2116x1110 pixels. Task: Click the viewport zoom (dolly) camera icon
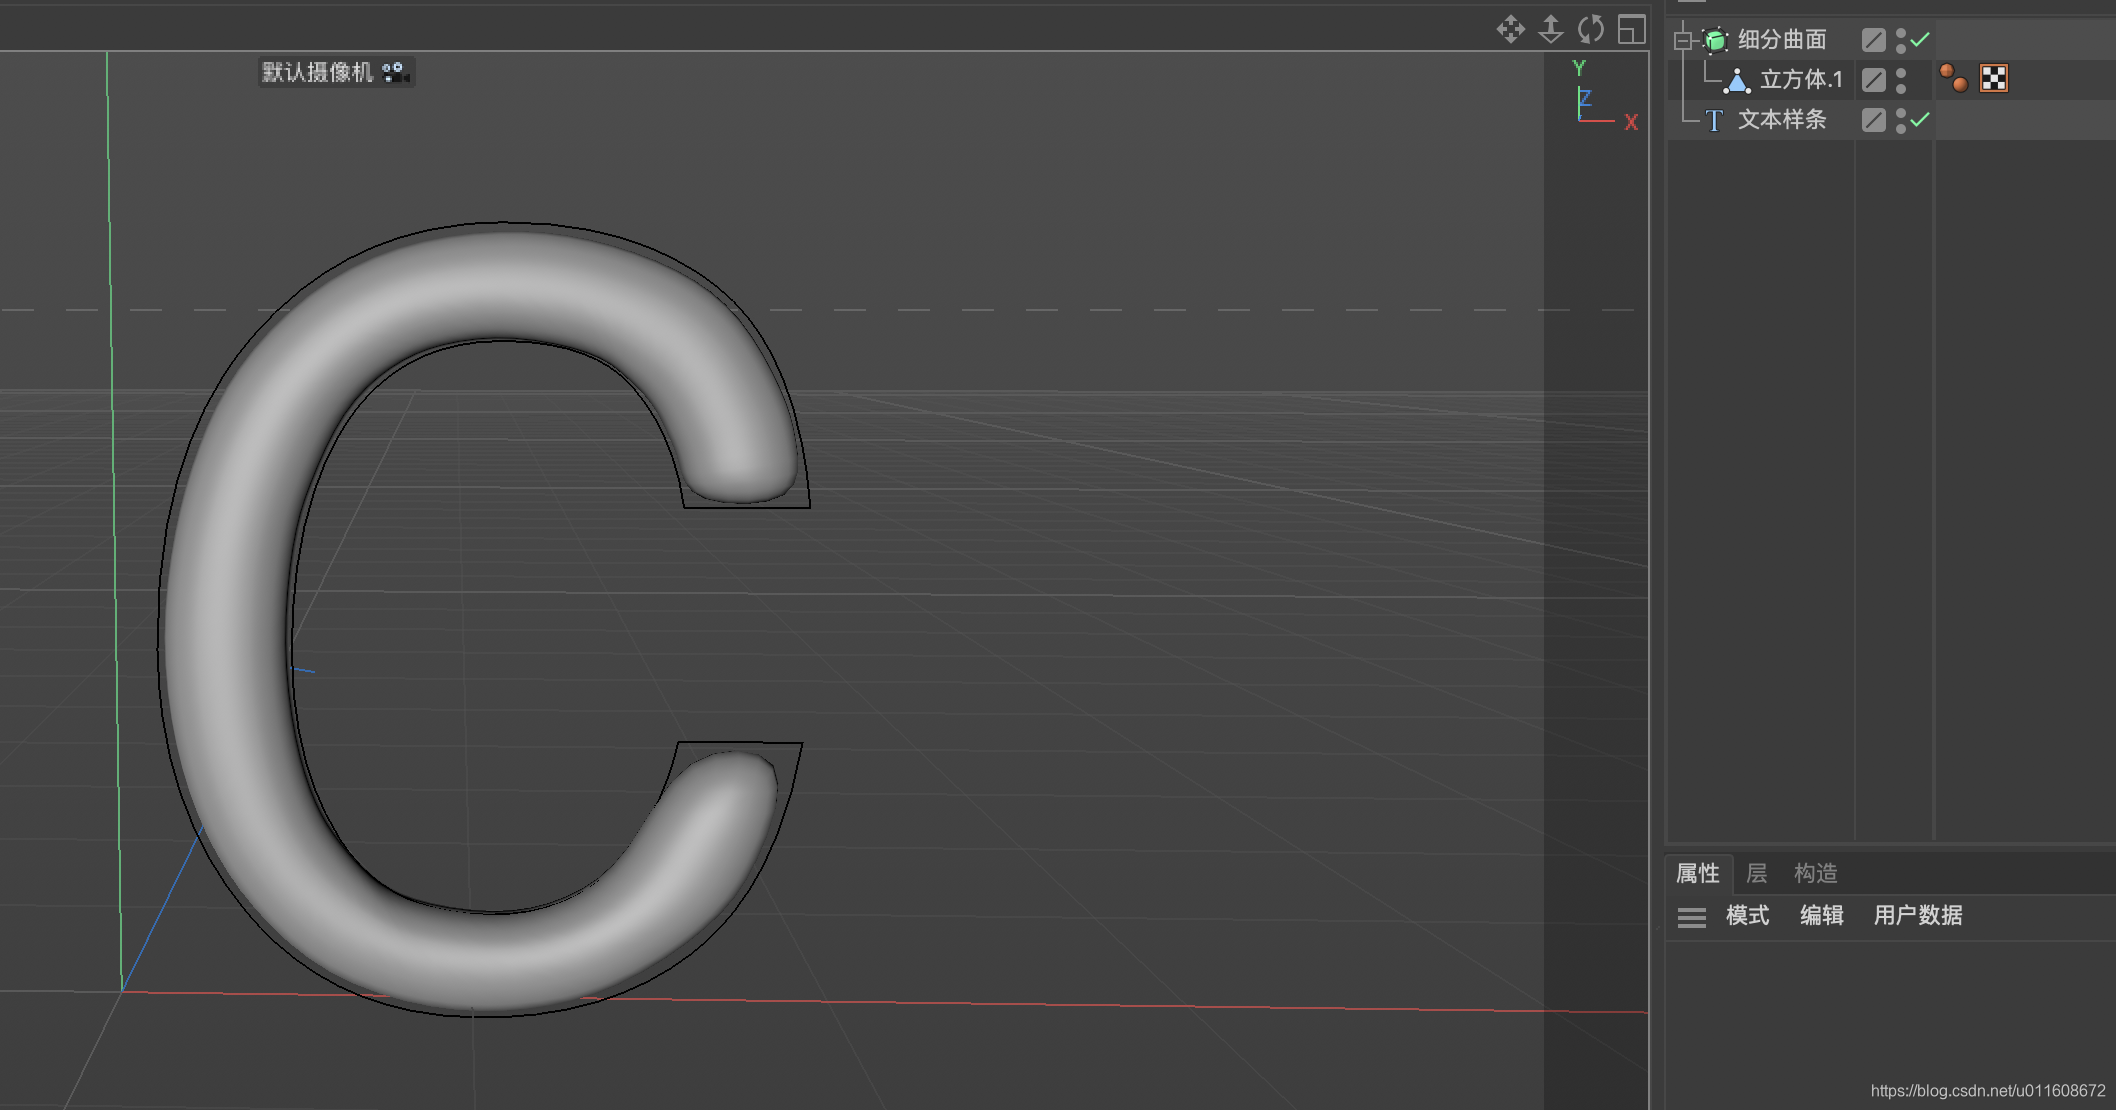coord(1551,29)
